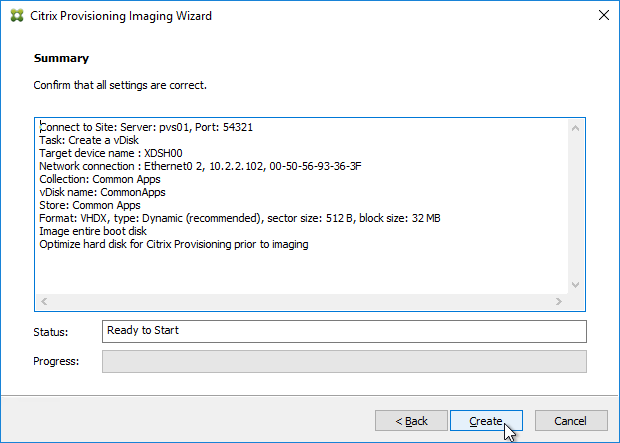Select the 'Store: Common Apps' line
Image resolution: width=620 pixels, height=443 pixels.
pyautogui.click(x=90, y=205)
